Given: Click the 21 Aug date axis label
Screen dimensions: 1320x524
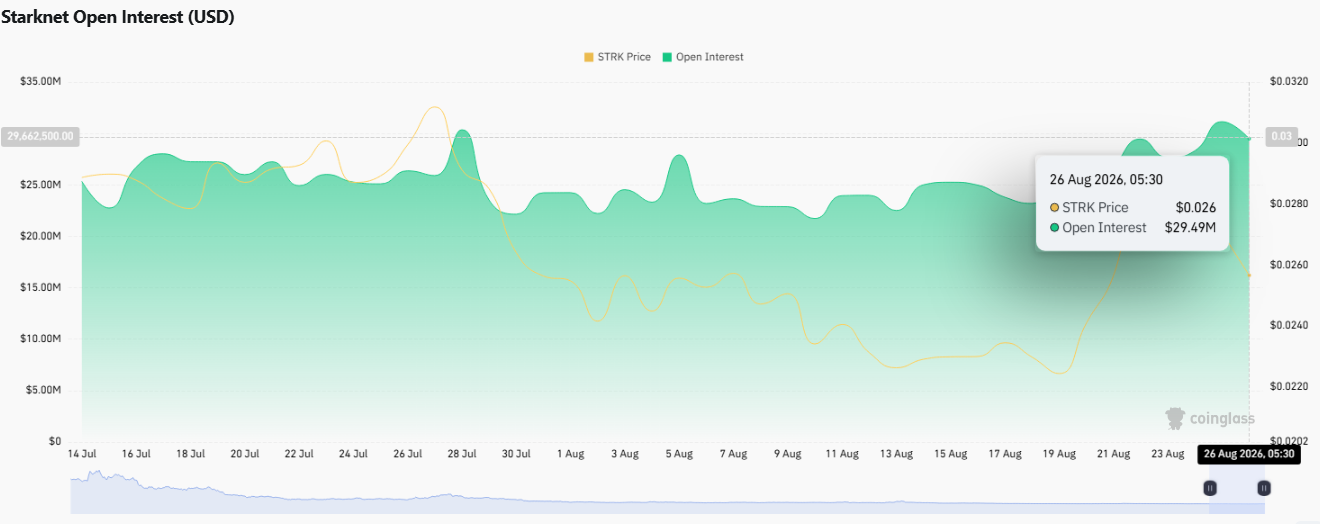Looking at the screenshot, I should (1112, 453).
